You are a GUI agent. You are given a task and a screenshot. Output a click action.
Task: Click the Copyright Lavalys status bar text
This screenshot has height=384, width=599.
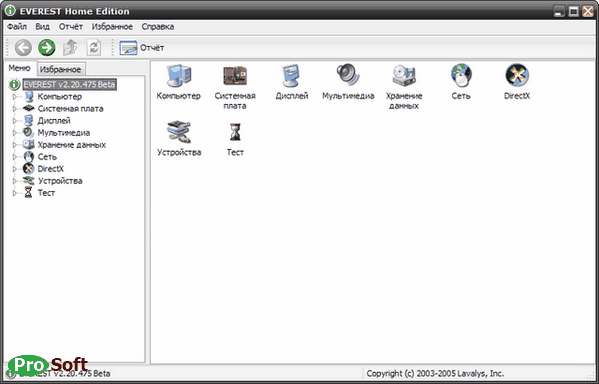[435, 373]
